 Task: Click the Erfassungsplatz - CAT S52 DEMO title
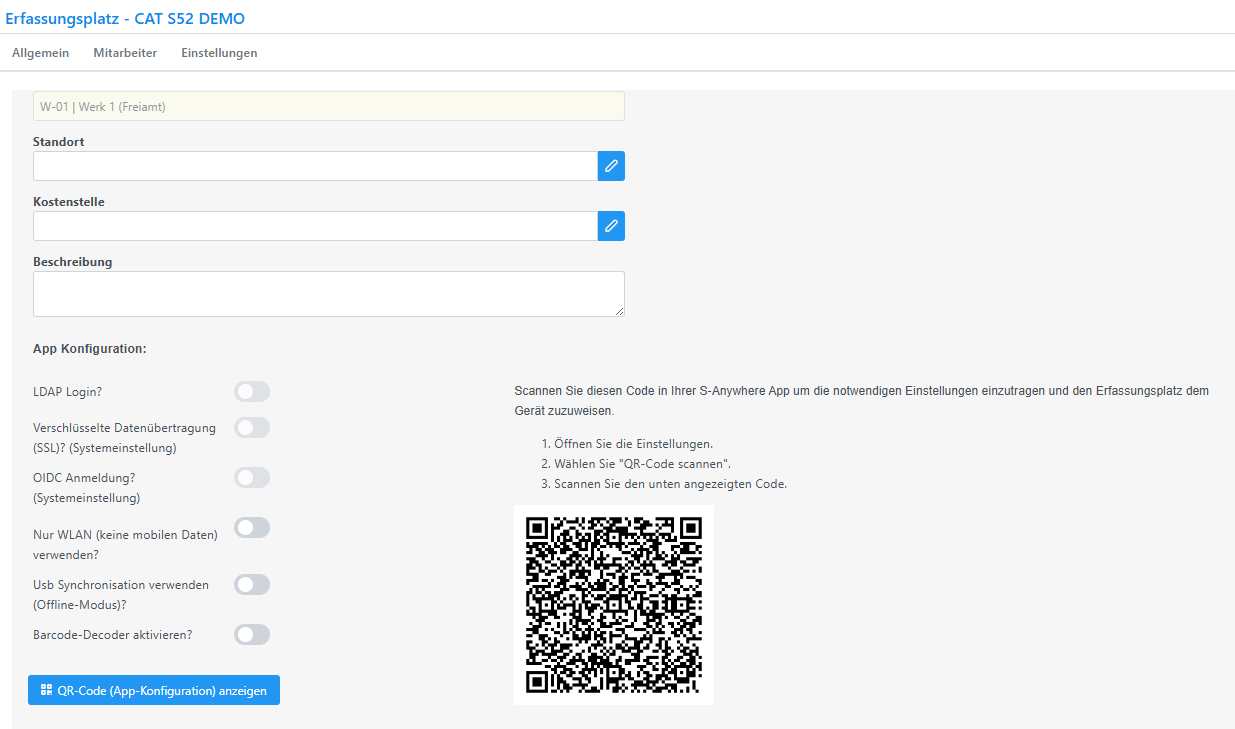click(125, 18)
